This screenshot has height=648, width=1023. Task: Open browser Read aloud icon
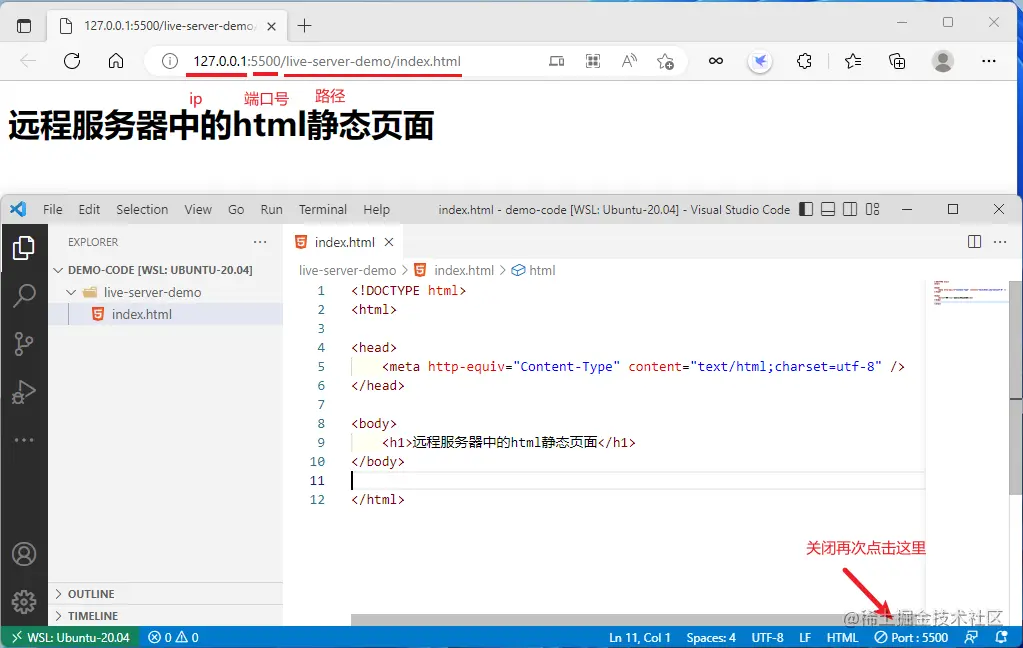[x=629, y=61]
